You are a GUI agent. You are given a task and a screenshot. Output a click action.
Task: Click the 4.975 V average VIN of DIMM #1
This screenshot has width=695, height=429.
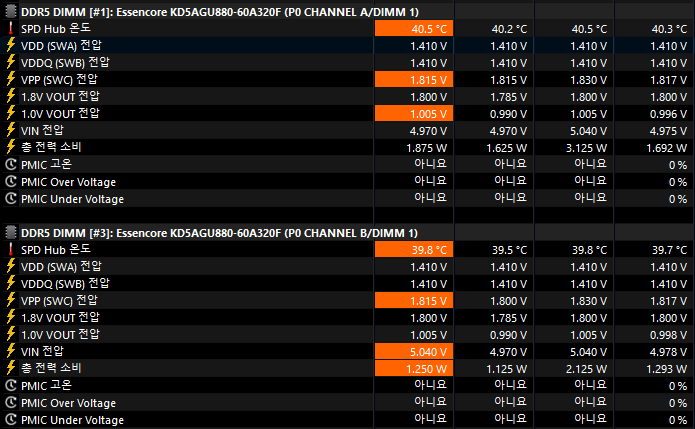668,131
